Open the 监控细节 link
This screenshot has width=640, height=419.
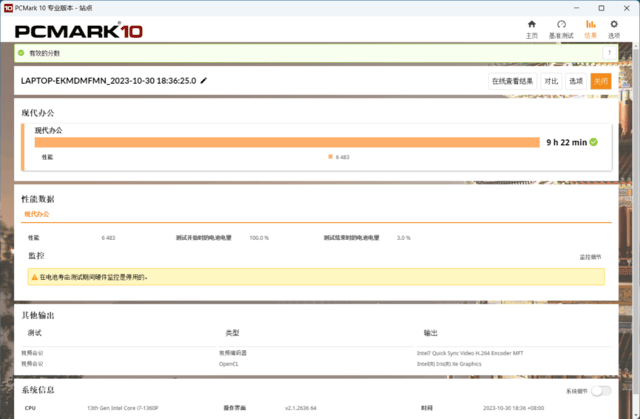click(590, 257)
